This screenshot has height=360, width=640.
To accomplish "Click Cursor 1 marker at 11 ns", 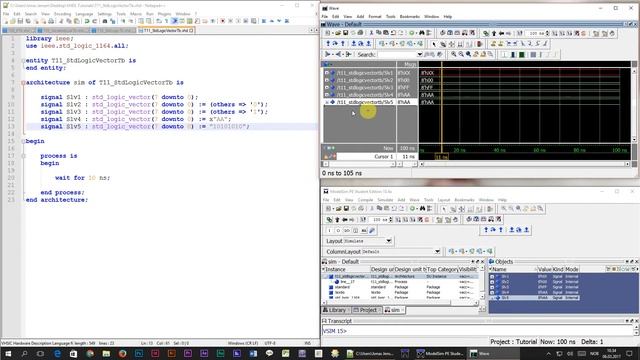I will coord(442,157).
